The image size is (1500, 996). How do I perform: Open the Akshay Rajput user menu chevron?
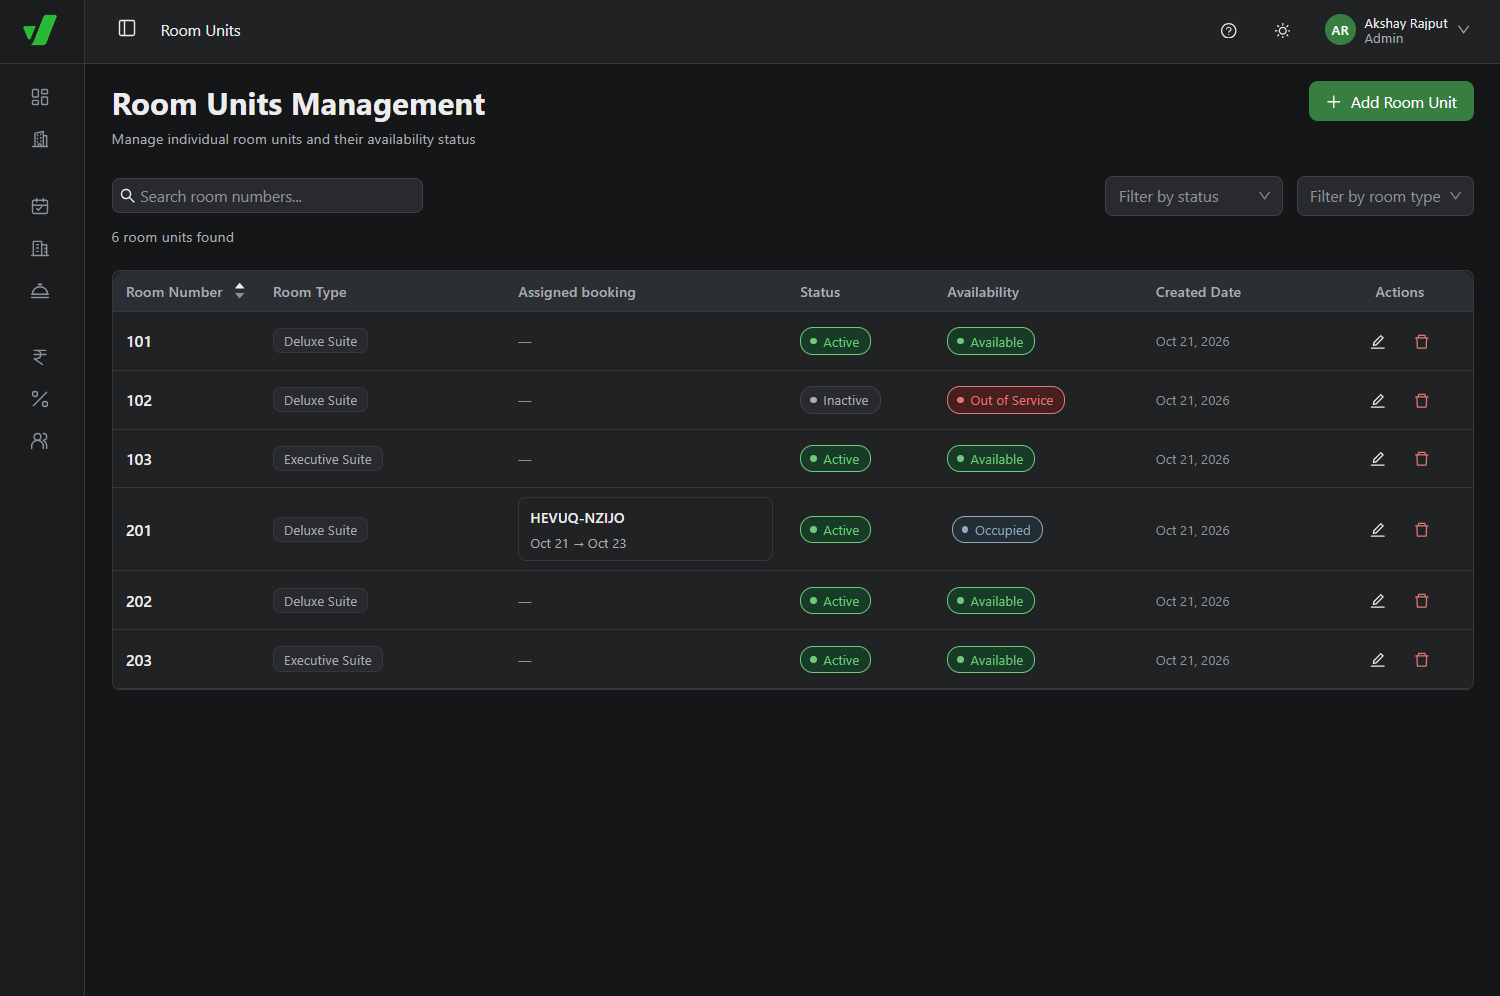(1464, 30)
